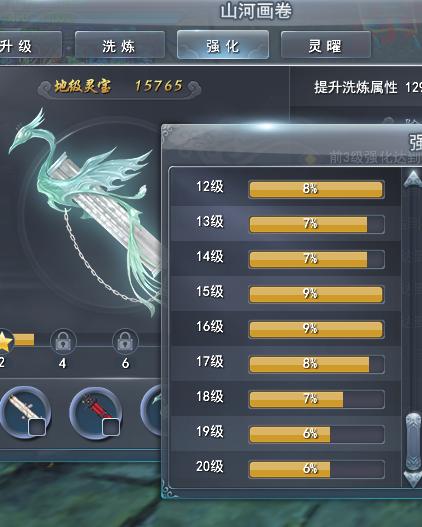Select the 18级 row with 7%
This screenshot has height=527, width=422.
tap(286, 399)
